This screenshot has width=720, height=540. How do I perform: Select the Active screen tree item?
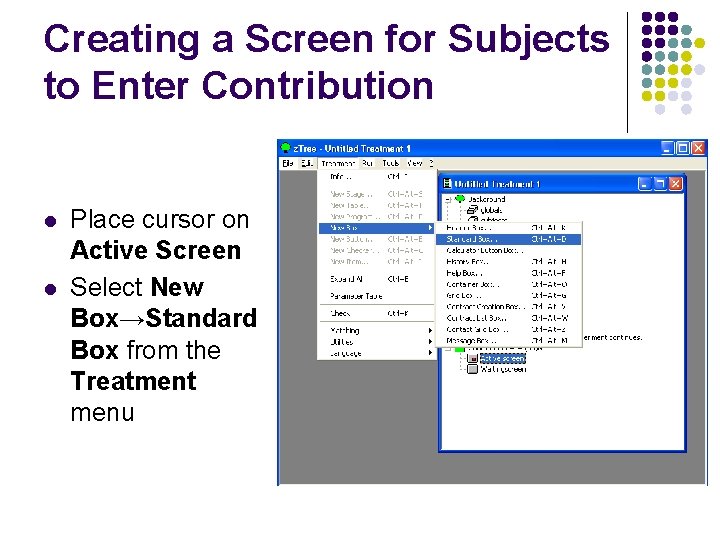(502, 358)
